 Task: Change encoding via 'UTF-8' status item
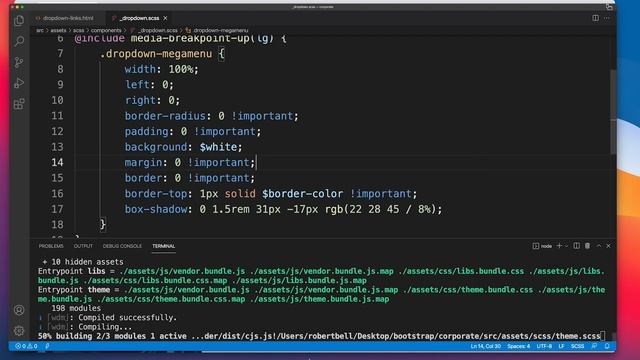(x=544, y=346)
